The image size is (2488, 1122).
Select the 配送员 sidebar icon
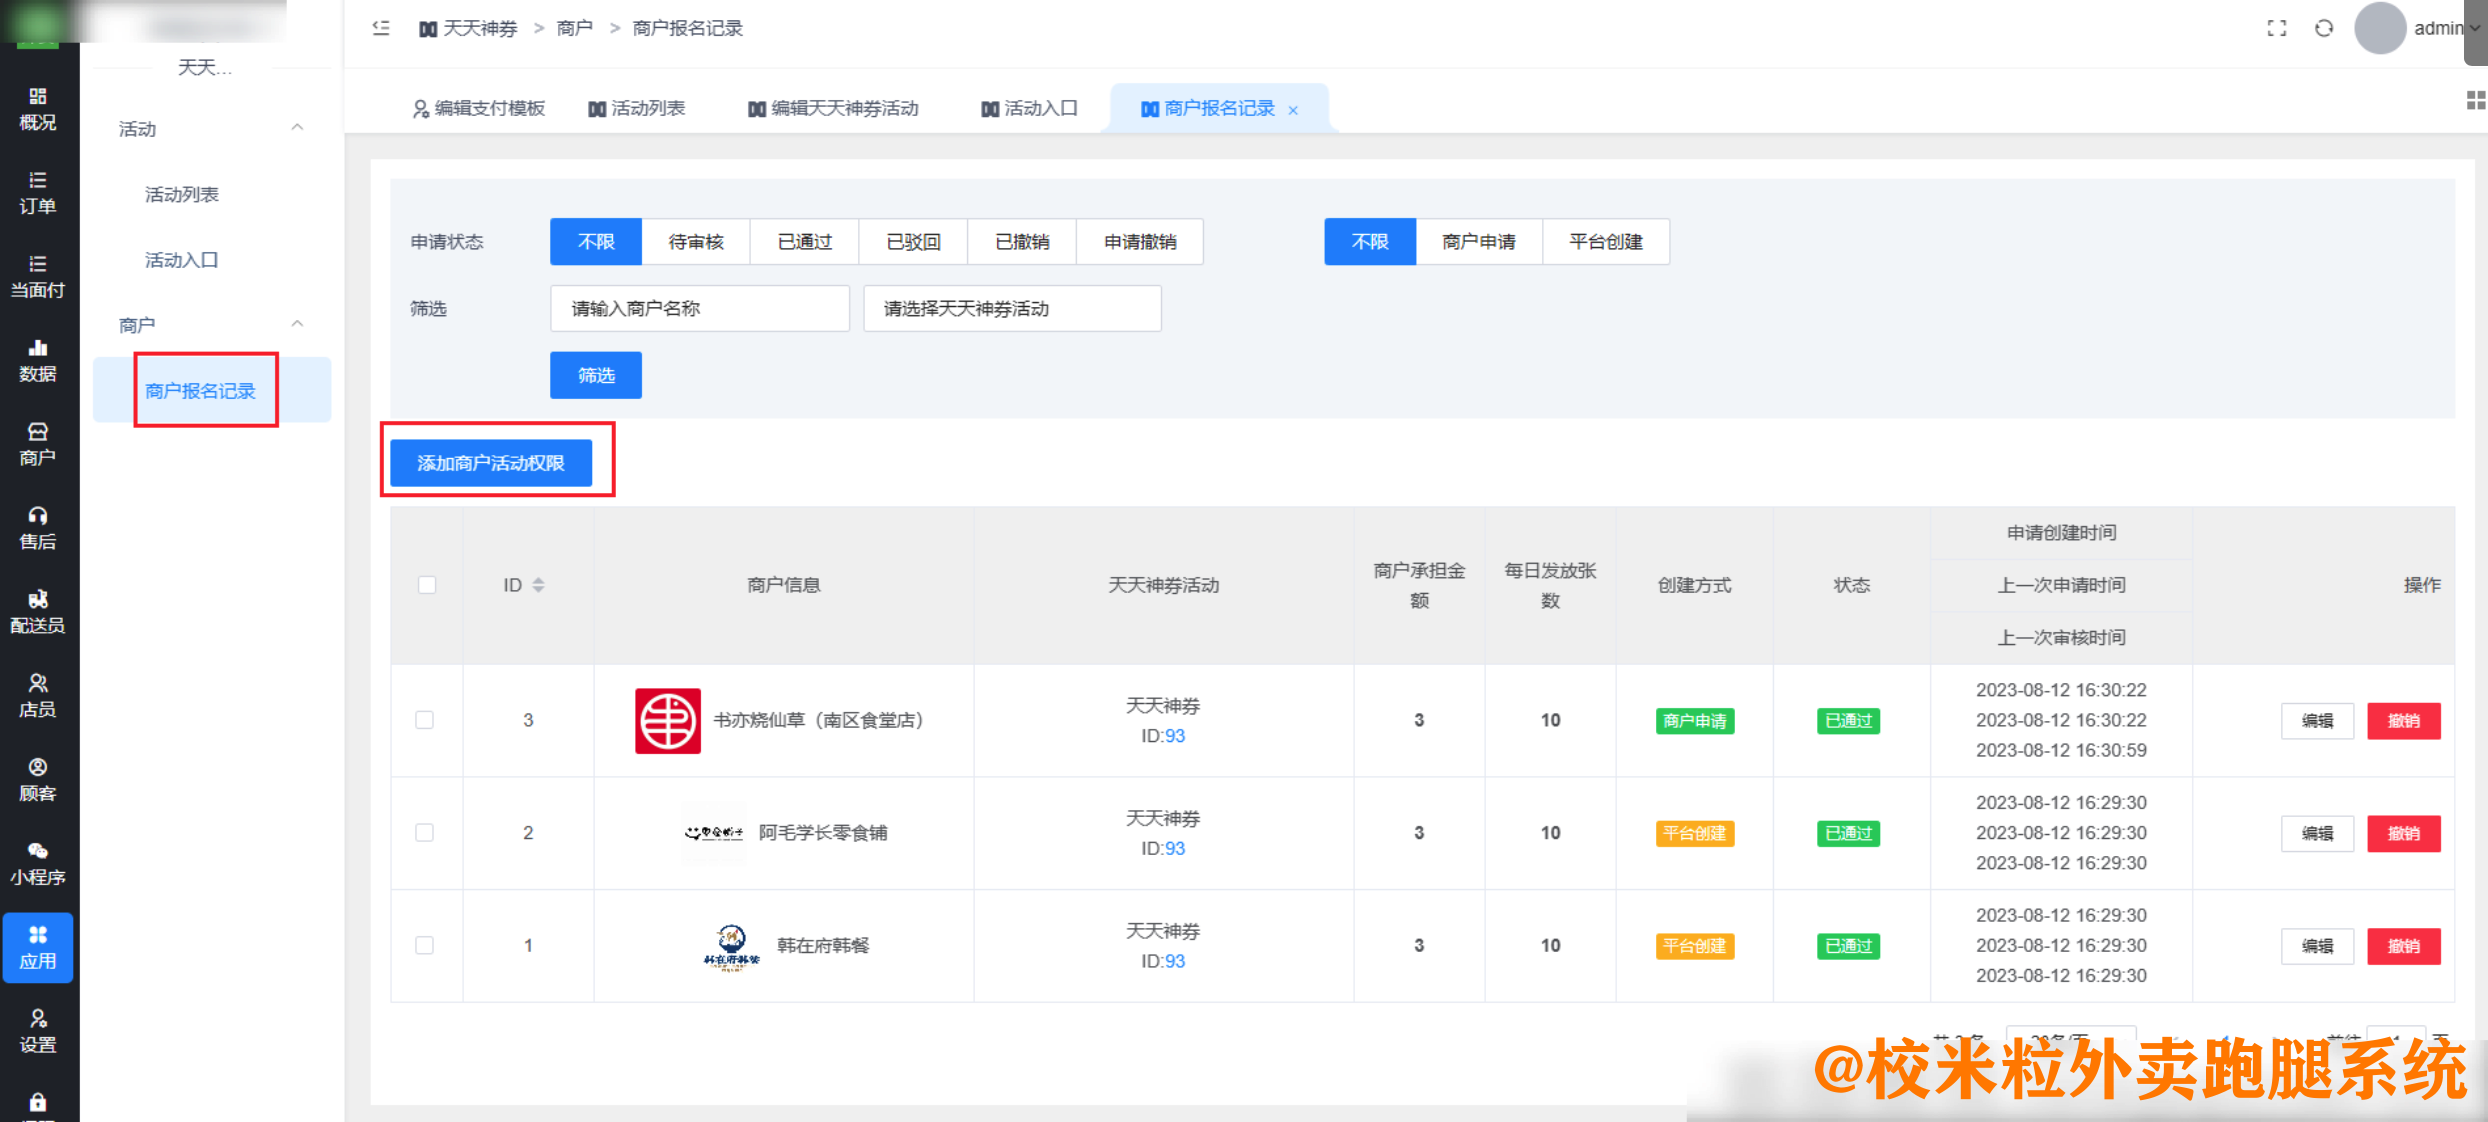(38, 610)
